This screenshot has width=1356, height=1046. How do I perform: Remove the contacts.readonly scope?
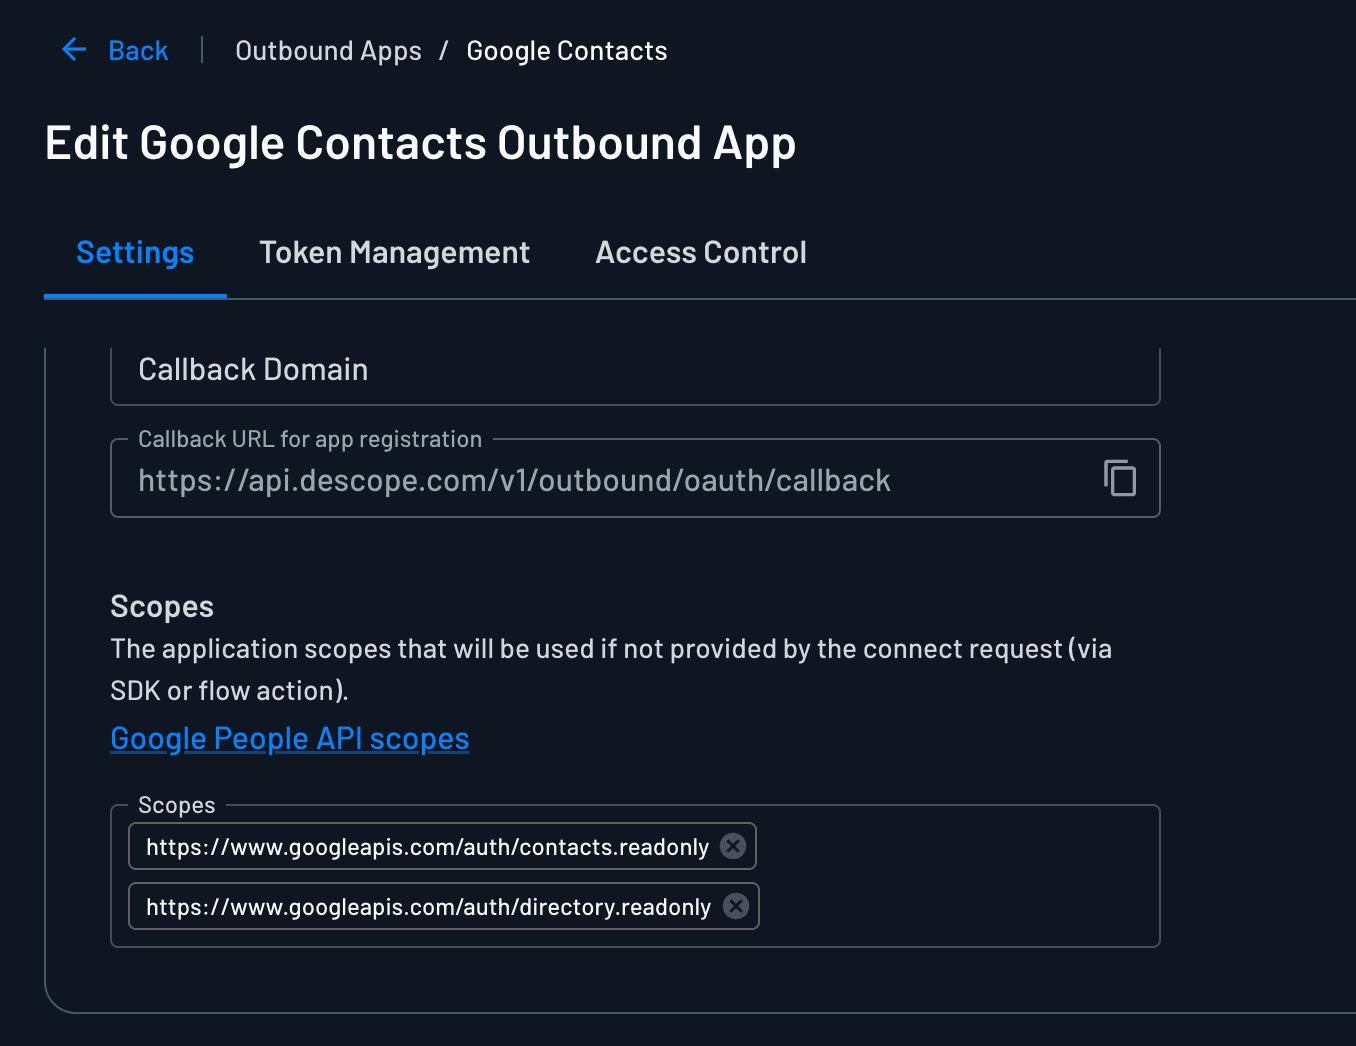[x=733, y=846]
